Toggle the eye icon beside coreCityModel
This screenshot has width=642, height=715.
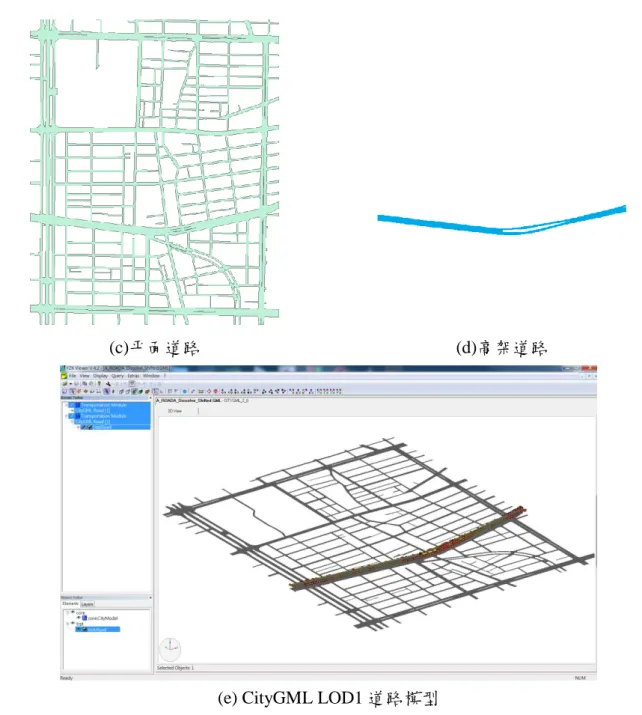click(x=78, y=617)
